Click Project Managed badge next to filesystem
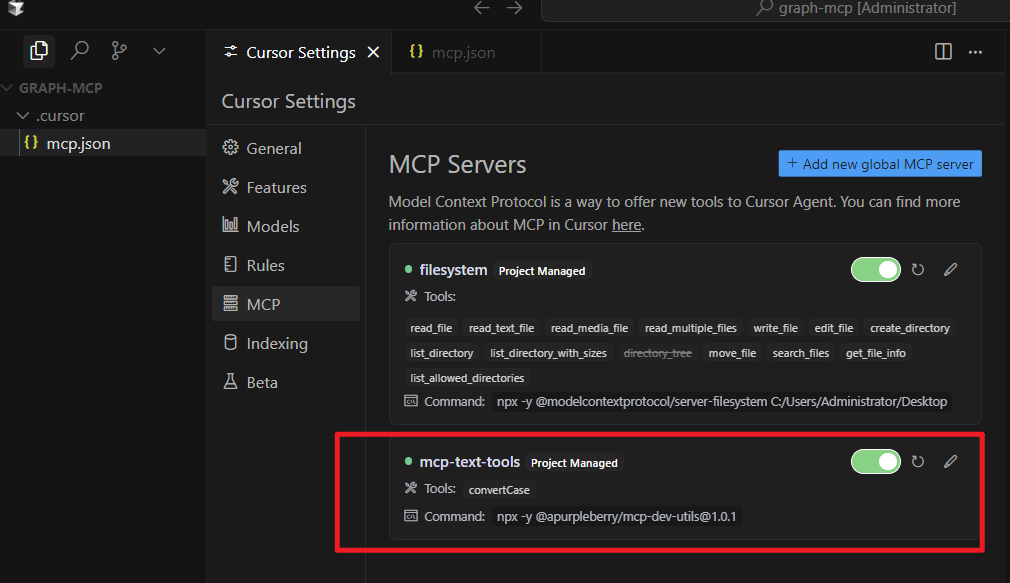 click(542, 271)
